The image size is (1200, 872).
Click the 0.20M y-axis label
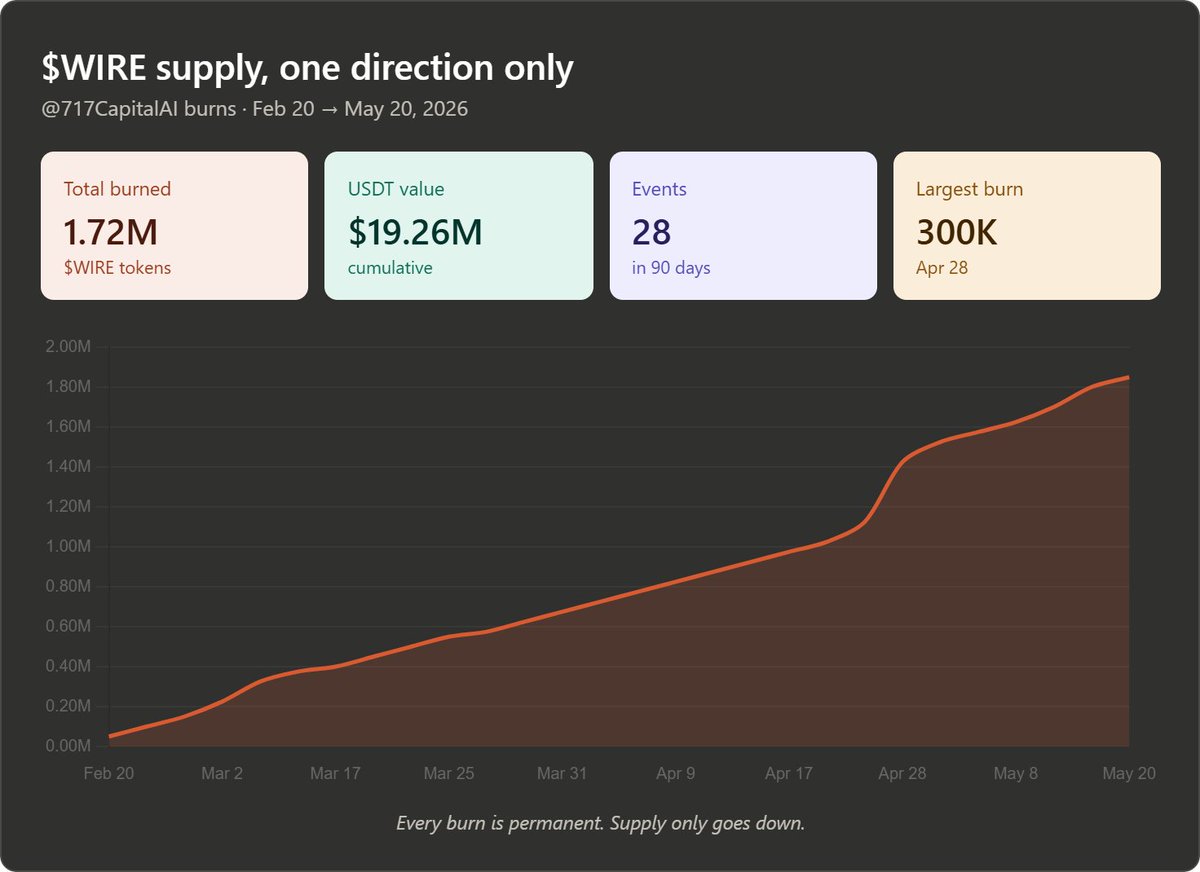(x=68, y=707)
